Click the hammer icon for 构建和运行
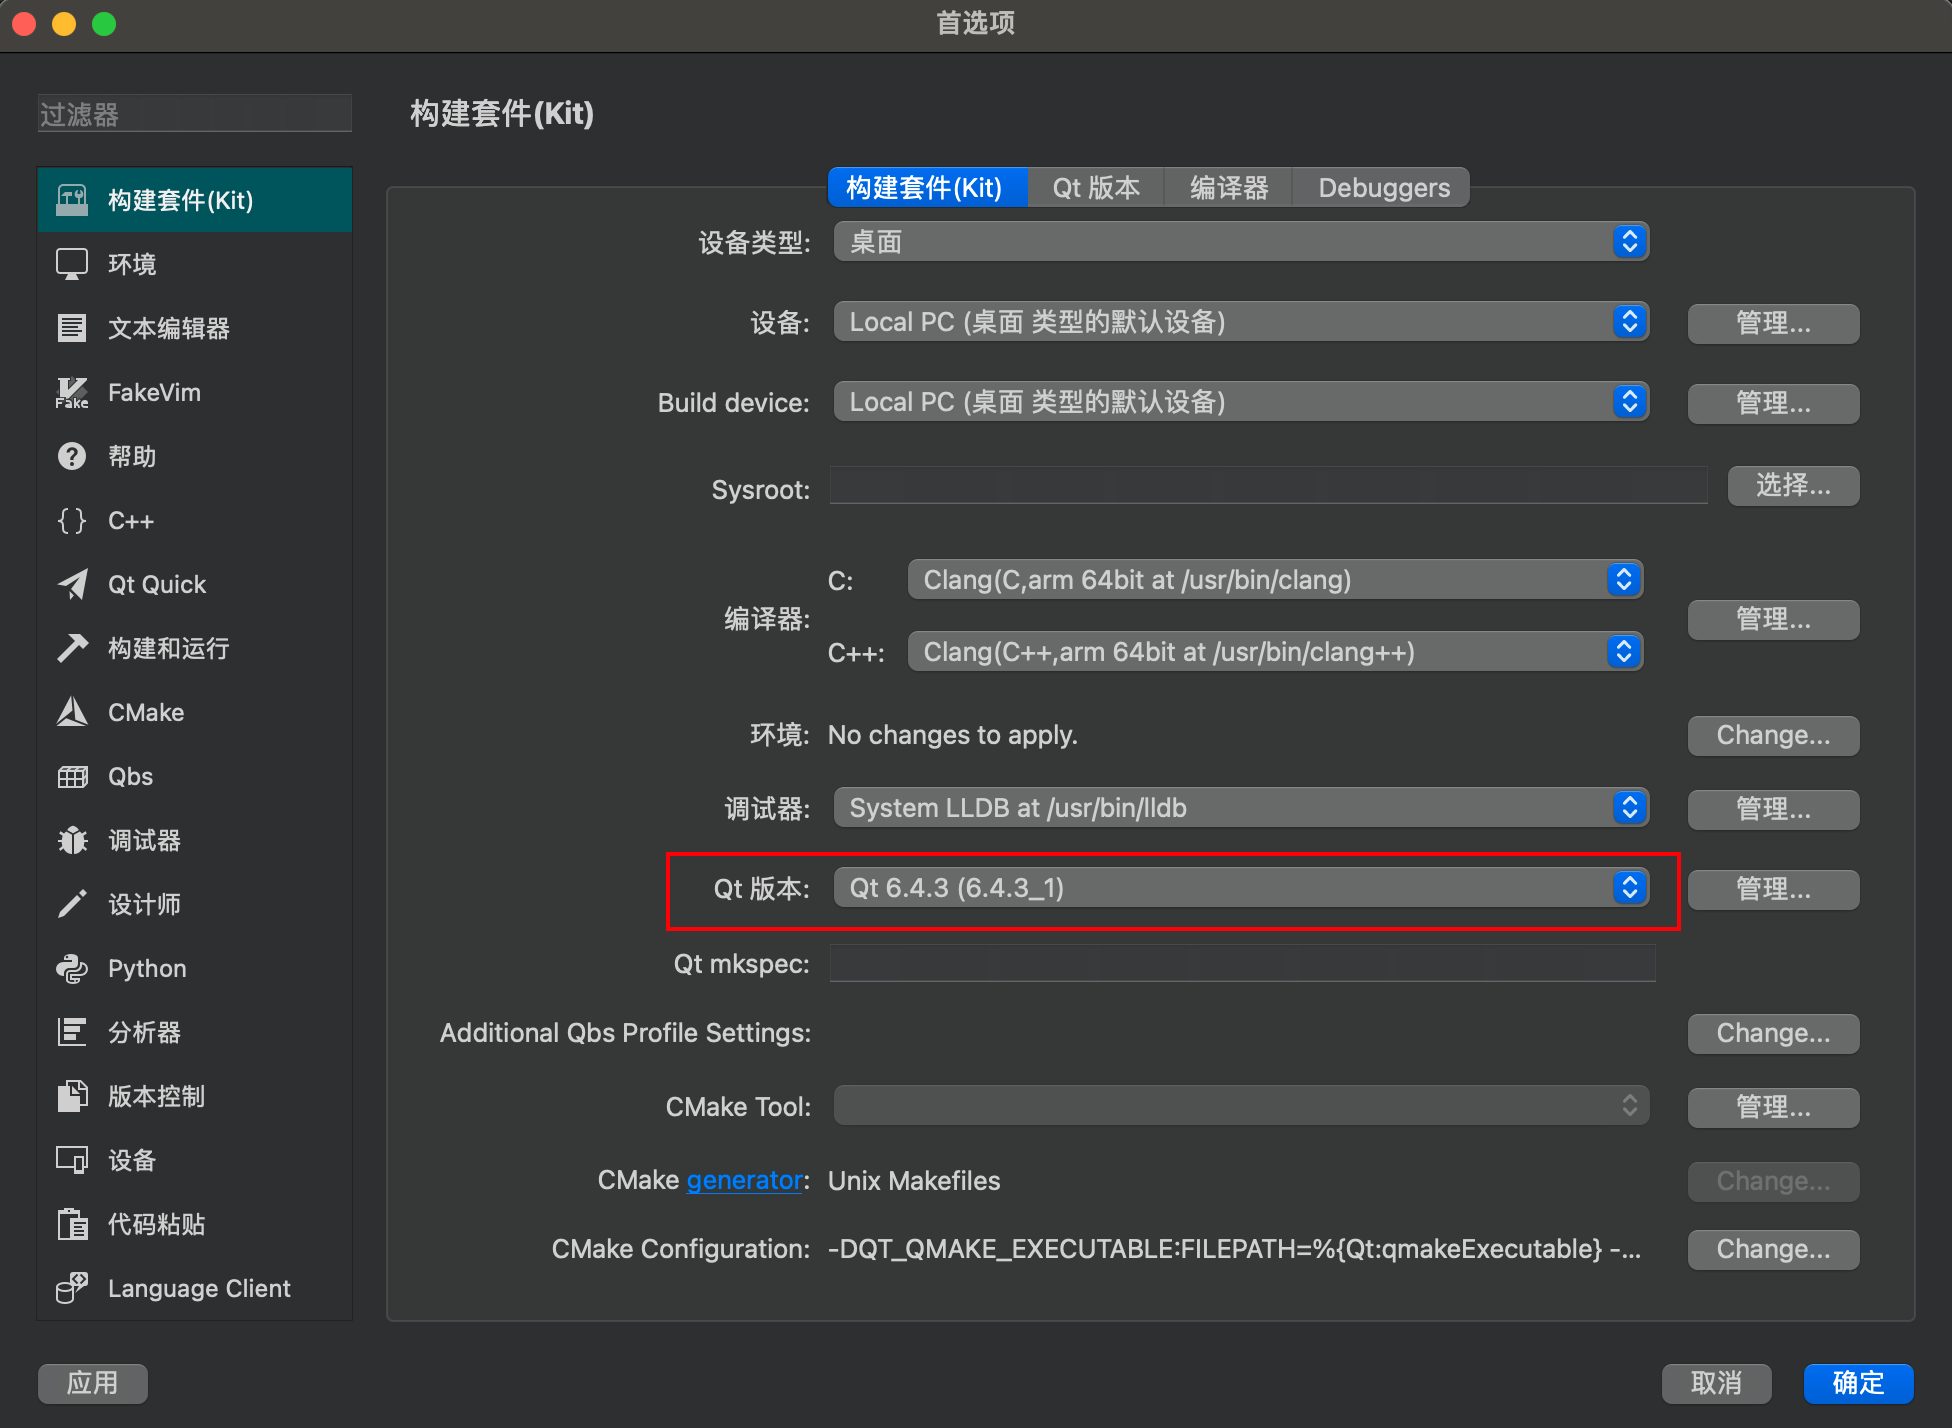This screenshot has width=1952, height=1428. pos(72,648)
